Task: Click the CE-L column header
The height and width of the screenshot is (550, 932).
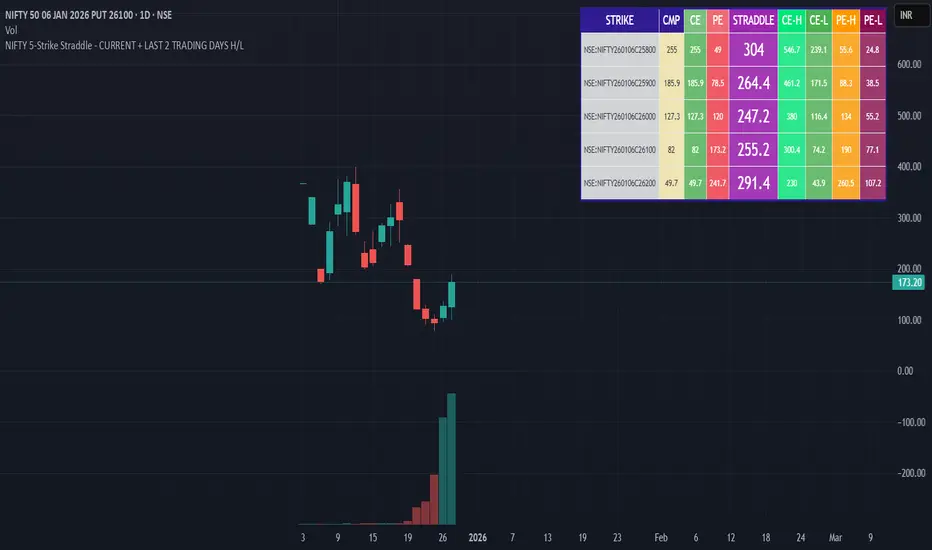Action: [x=818, y=20]
